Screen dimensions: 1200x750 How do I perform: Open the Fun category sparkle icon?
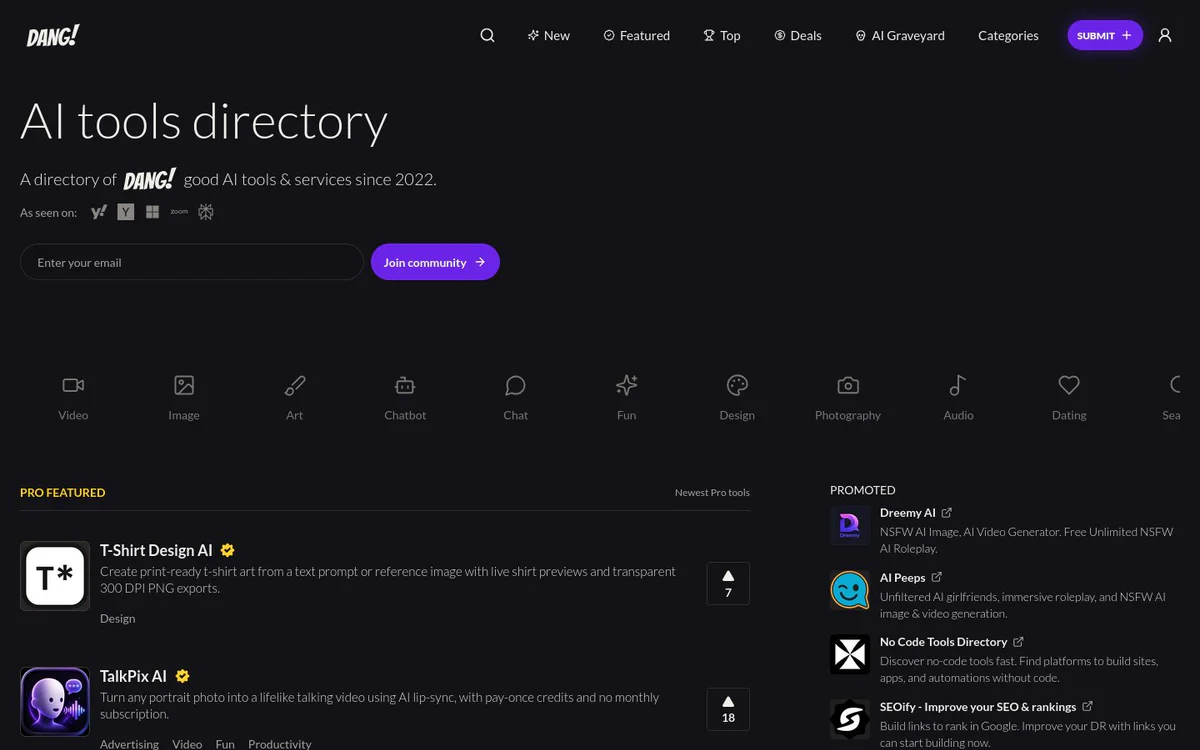coord(627,385)
